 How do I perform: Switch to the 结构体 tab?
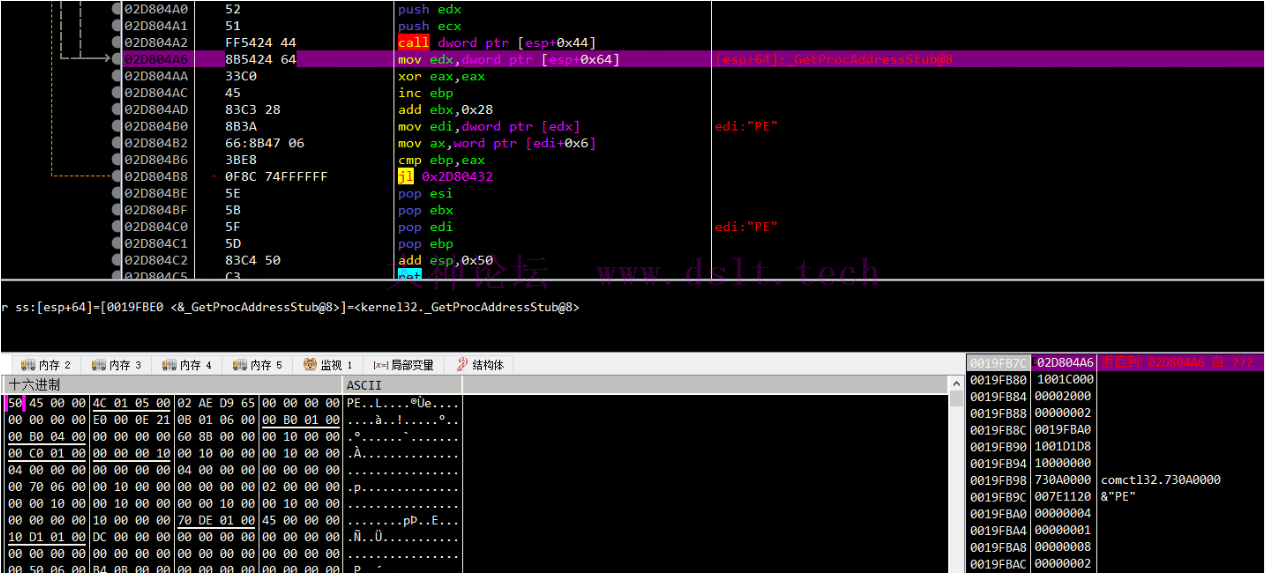(487, 365)
